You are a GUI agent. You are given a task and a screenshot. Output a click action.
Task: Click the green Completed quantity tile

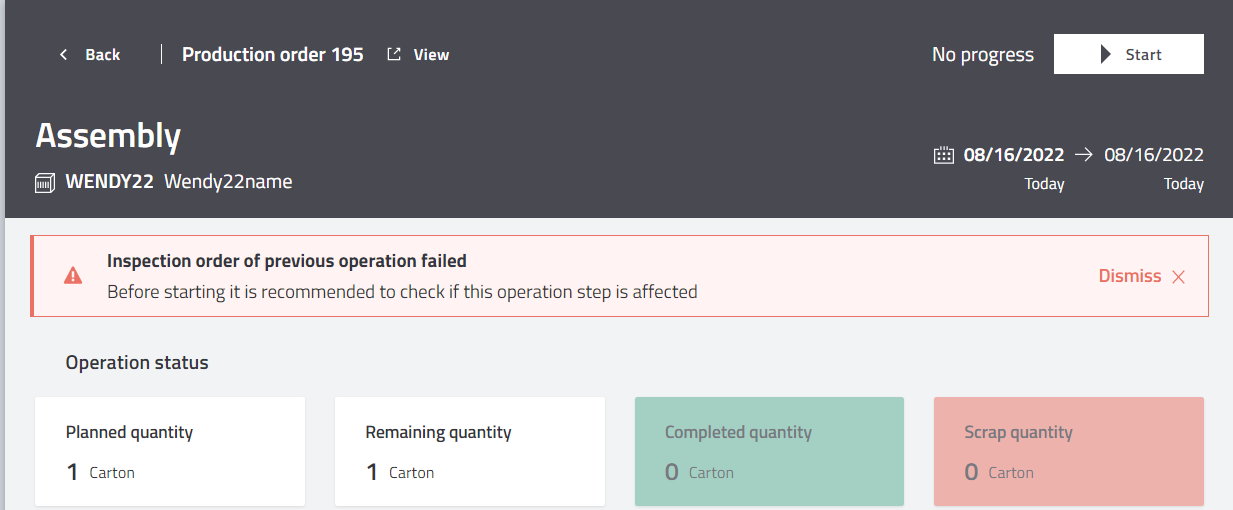point(769,451)
